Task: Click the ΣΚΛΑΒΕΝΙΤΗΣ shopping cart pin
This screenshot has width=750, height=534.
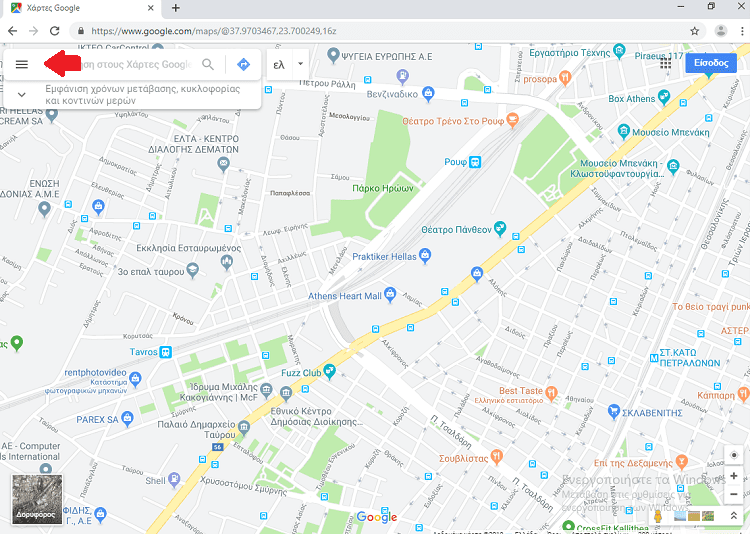Action: (614, 412)
